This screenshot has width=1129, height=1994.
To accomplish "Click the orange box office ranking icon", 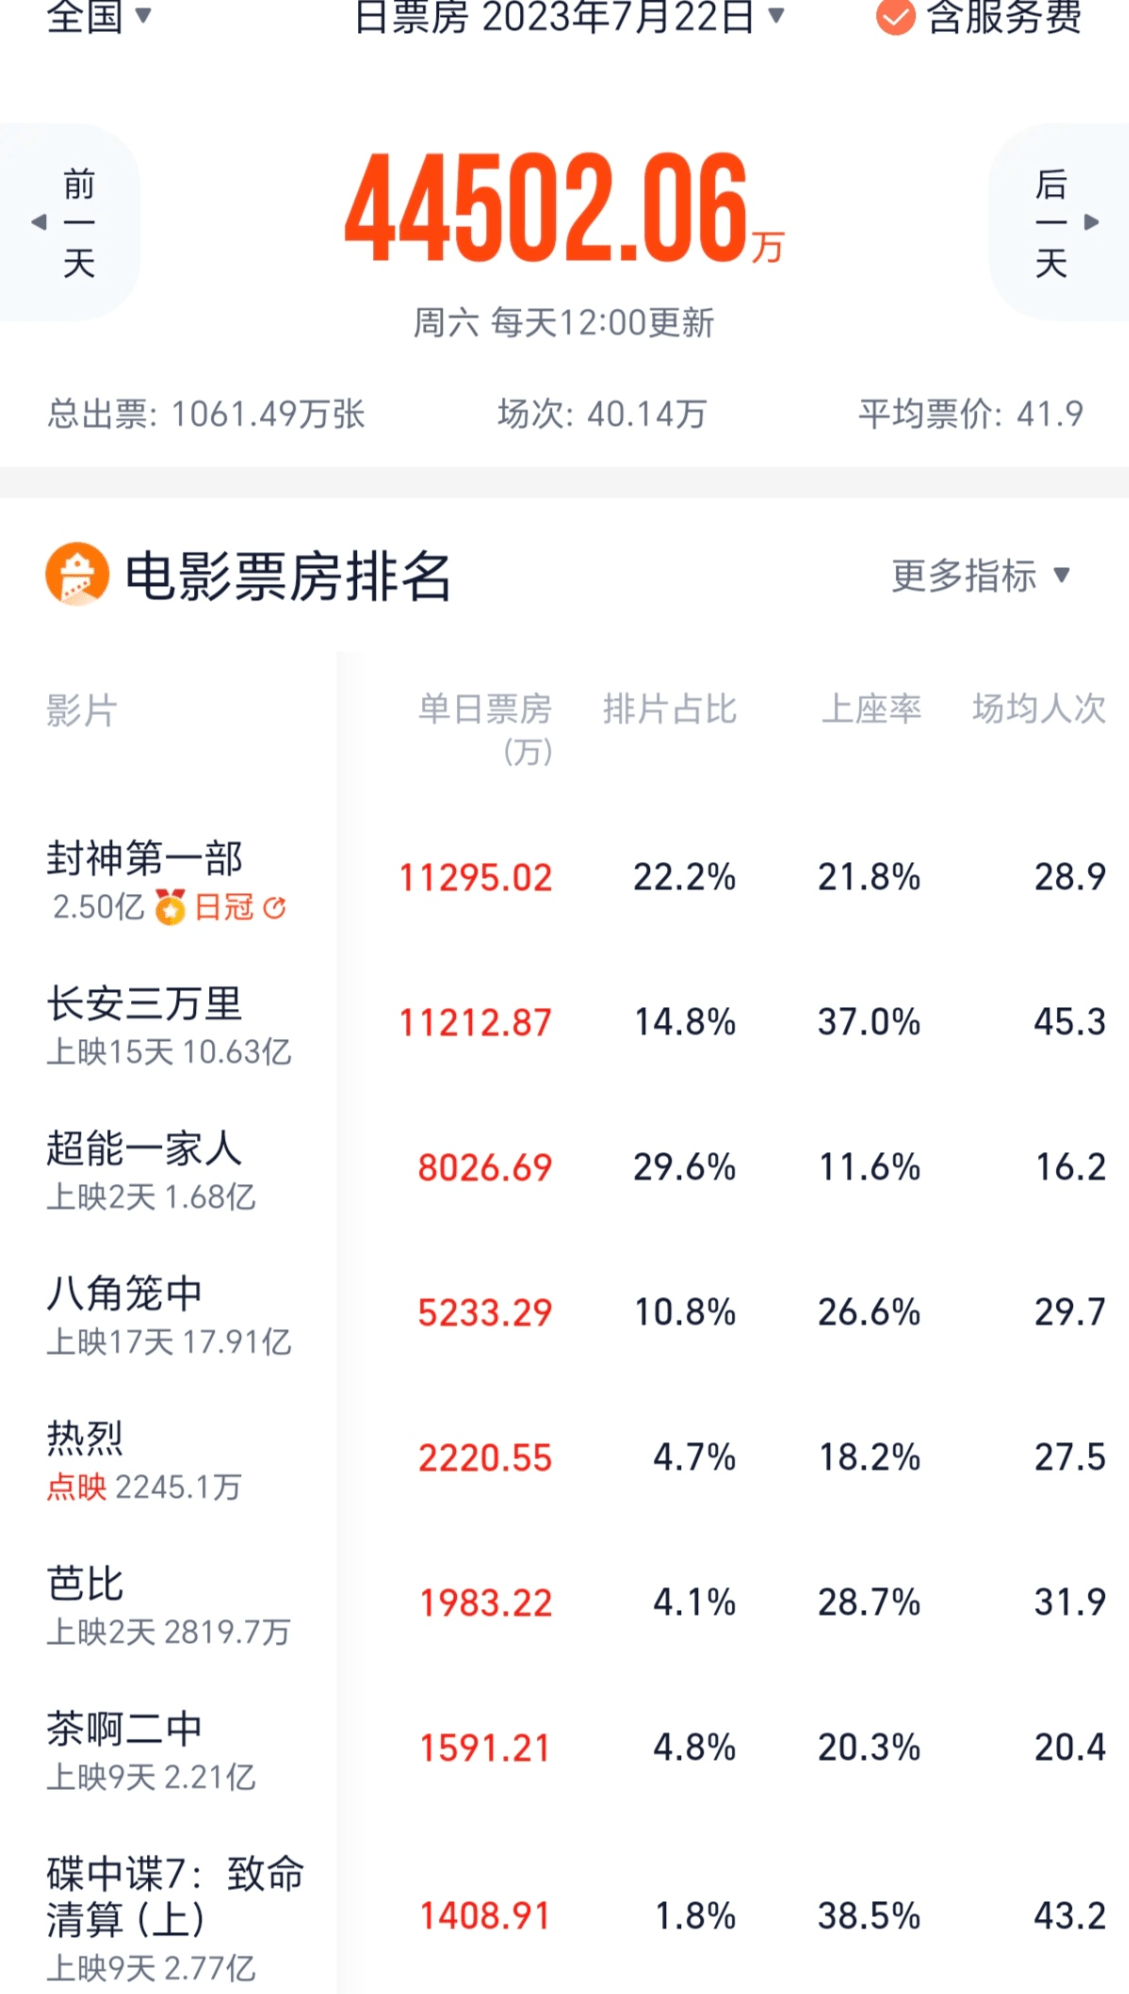I will tap(77, 574).
